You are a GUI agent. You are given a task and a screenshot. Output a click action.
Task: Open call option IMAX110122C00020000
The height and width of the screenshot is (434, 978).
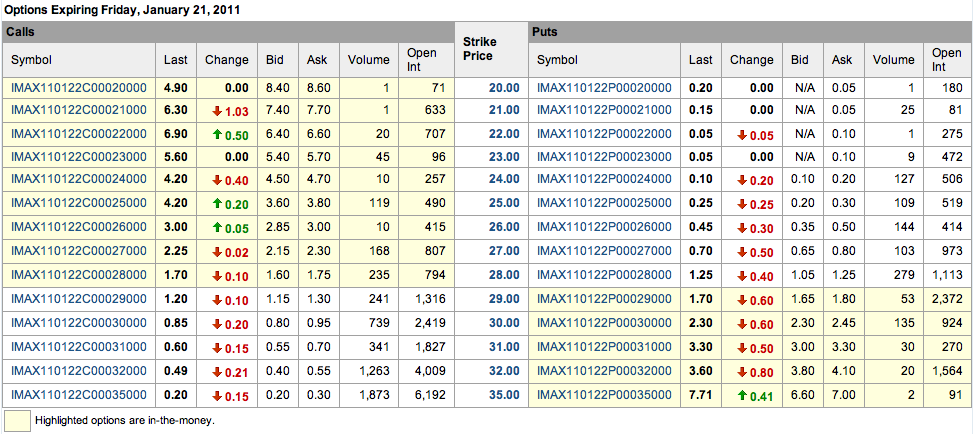click(x=78, y=88)
